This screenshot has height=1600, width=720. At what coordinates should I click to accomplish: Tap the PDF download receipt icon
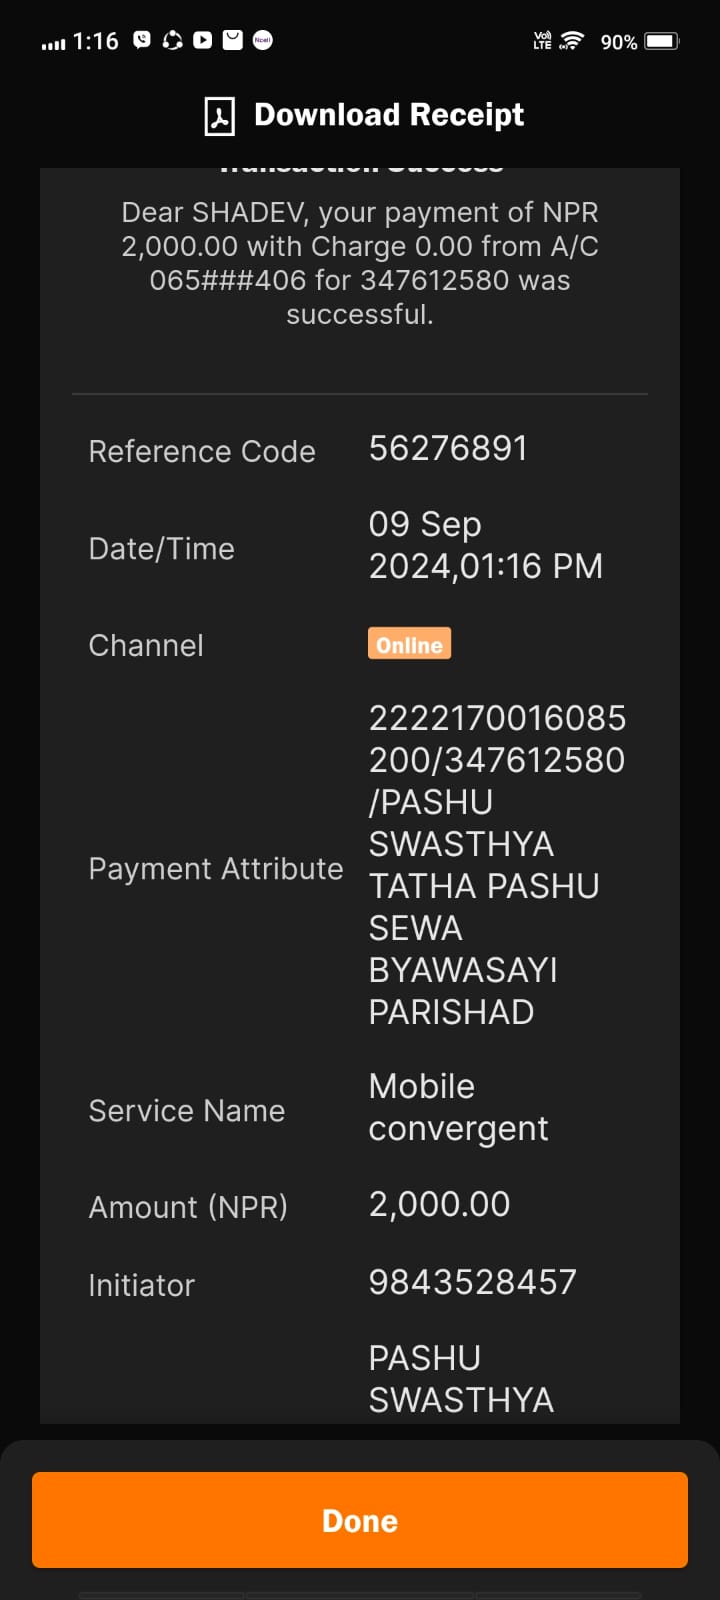[x=220, y=116]
